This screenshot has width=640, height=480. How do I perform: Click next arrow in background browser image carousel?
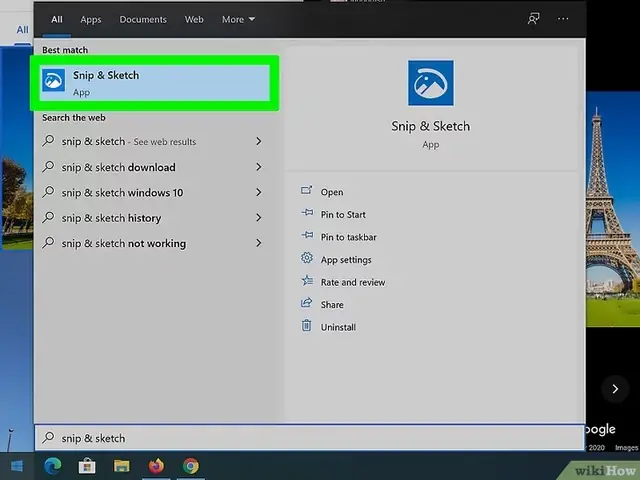pyautogui.click(x=615, y=389)
